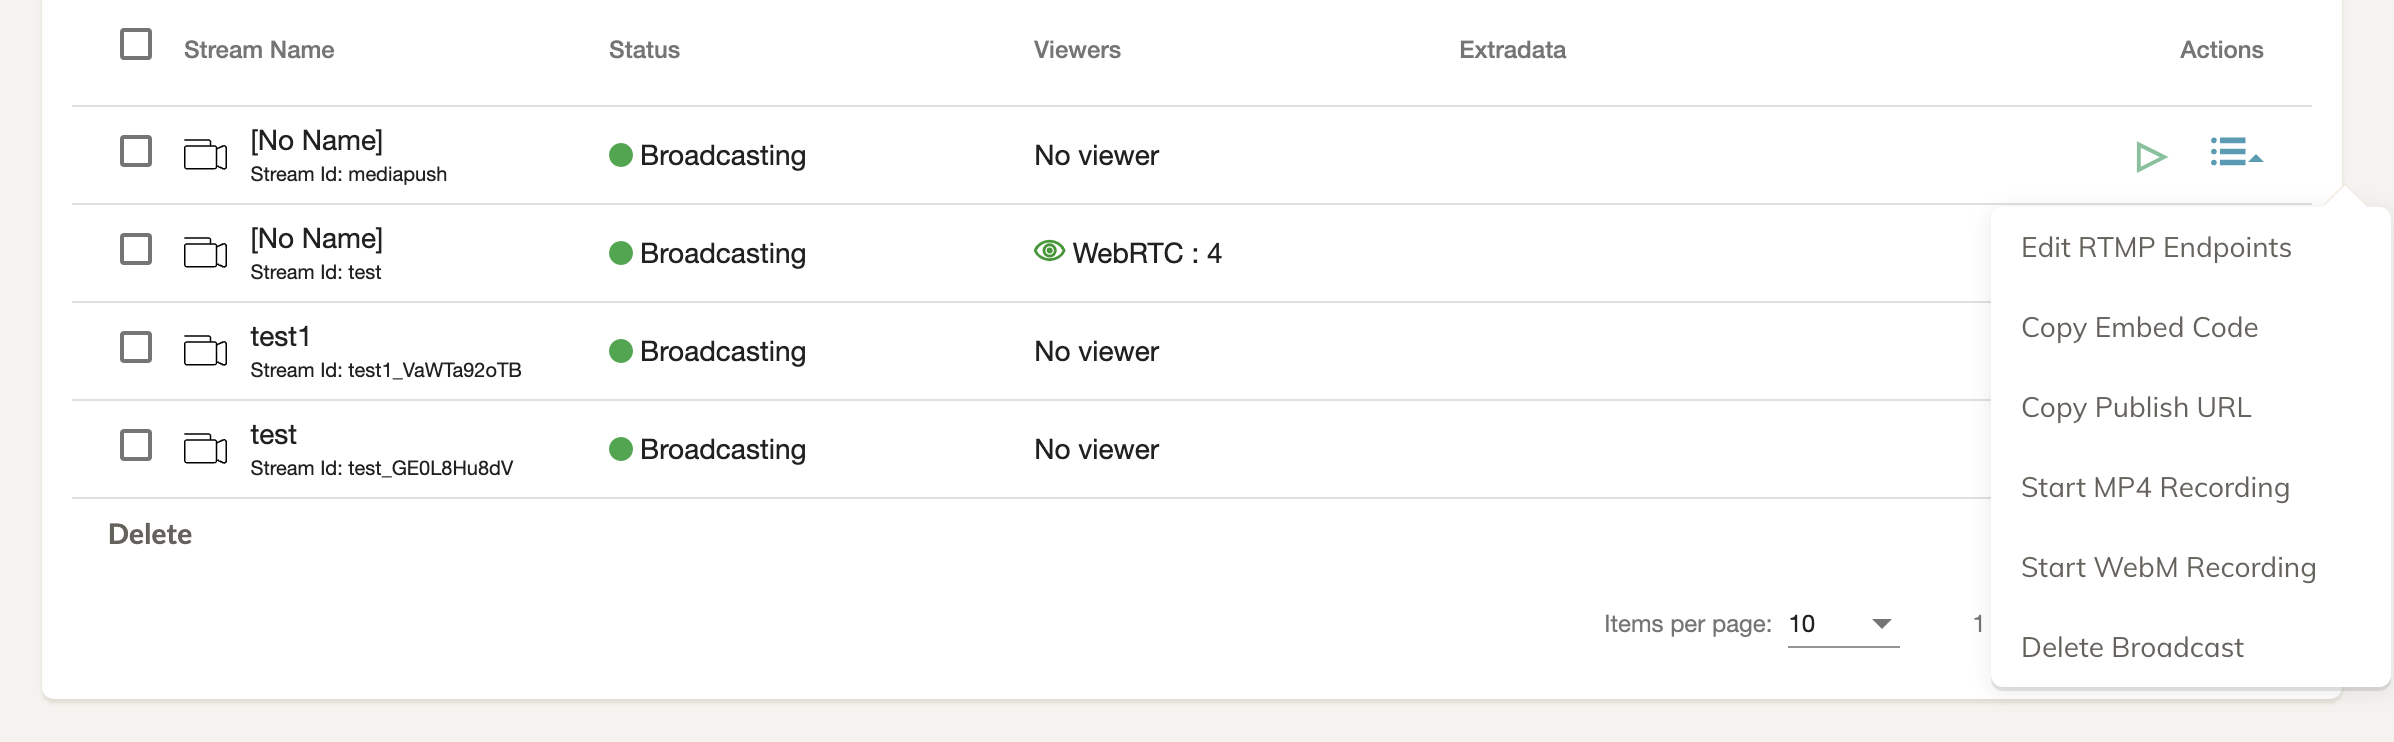Image resolution: width=2394 pixels, height=742 pixels.
Task: Select the mediapush stream checkbox
Action: [x=136, y=152]
